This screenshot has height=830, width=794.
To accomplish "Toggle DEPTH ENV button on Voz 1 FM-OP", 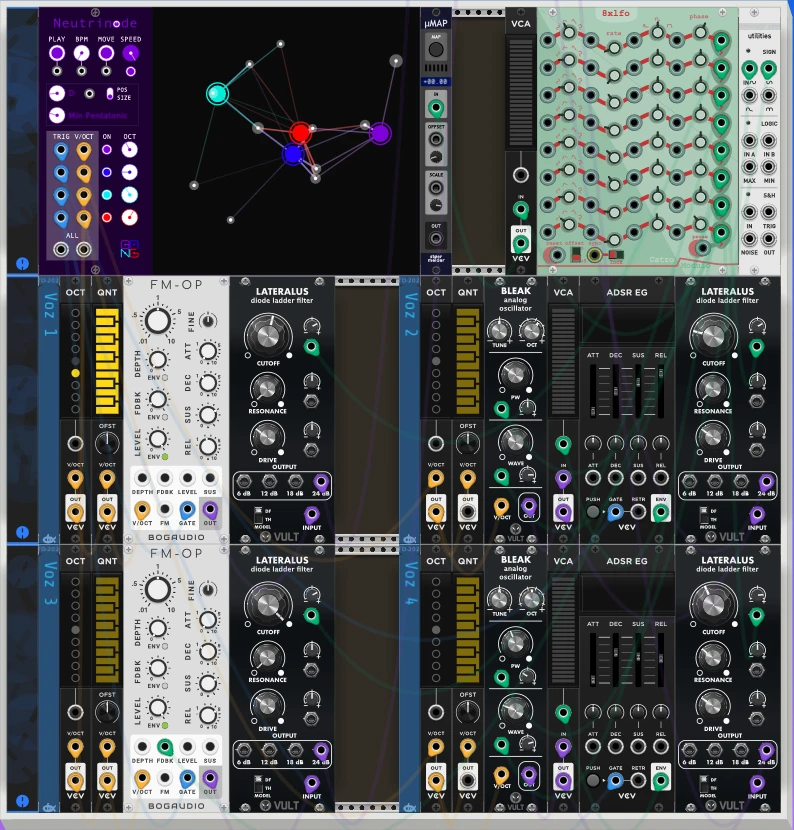I will point(165,377).
